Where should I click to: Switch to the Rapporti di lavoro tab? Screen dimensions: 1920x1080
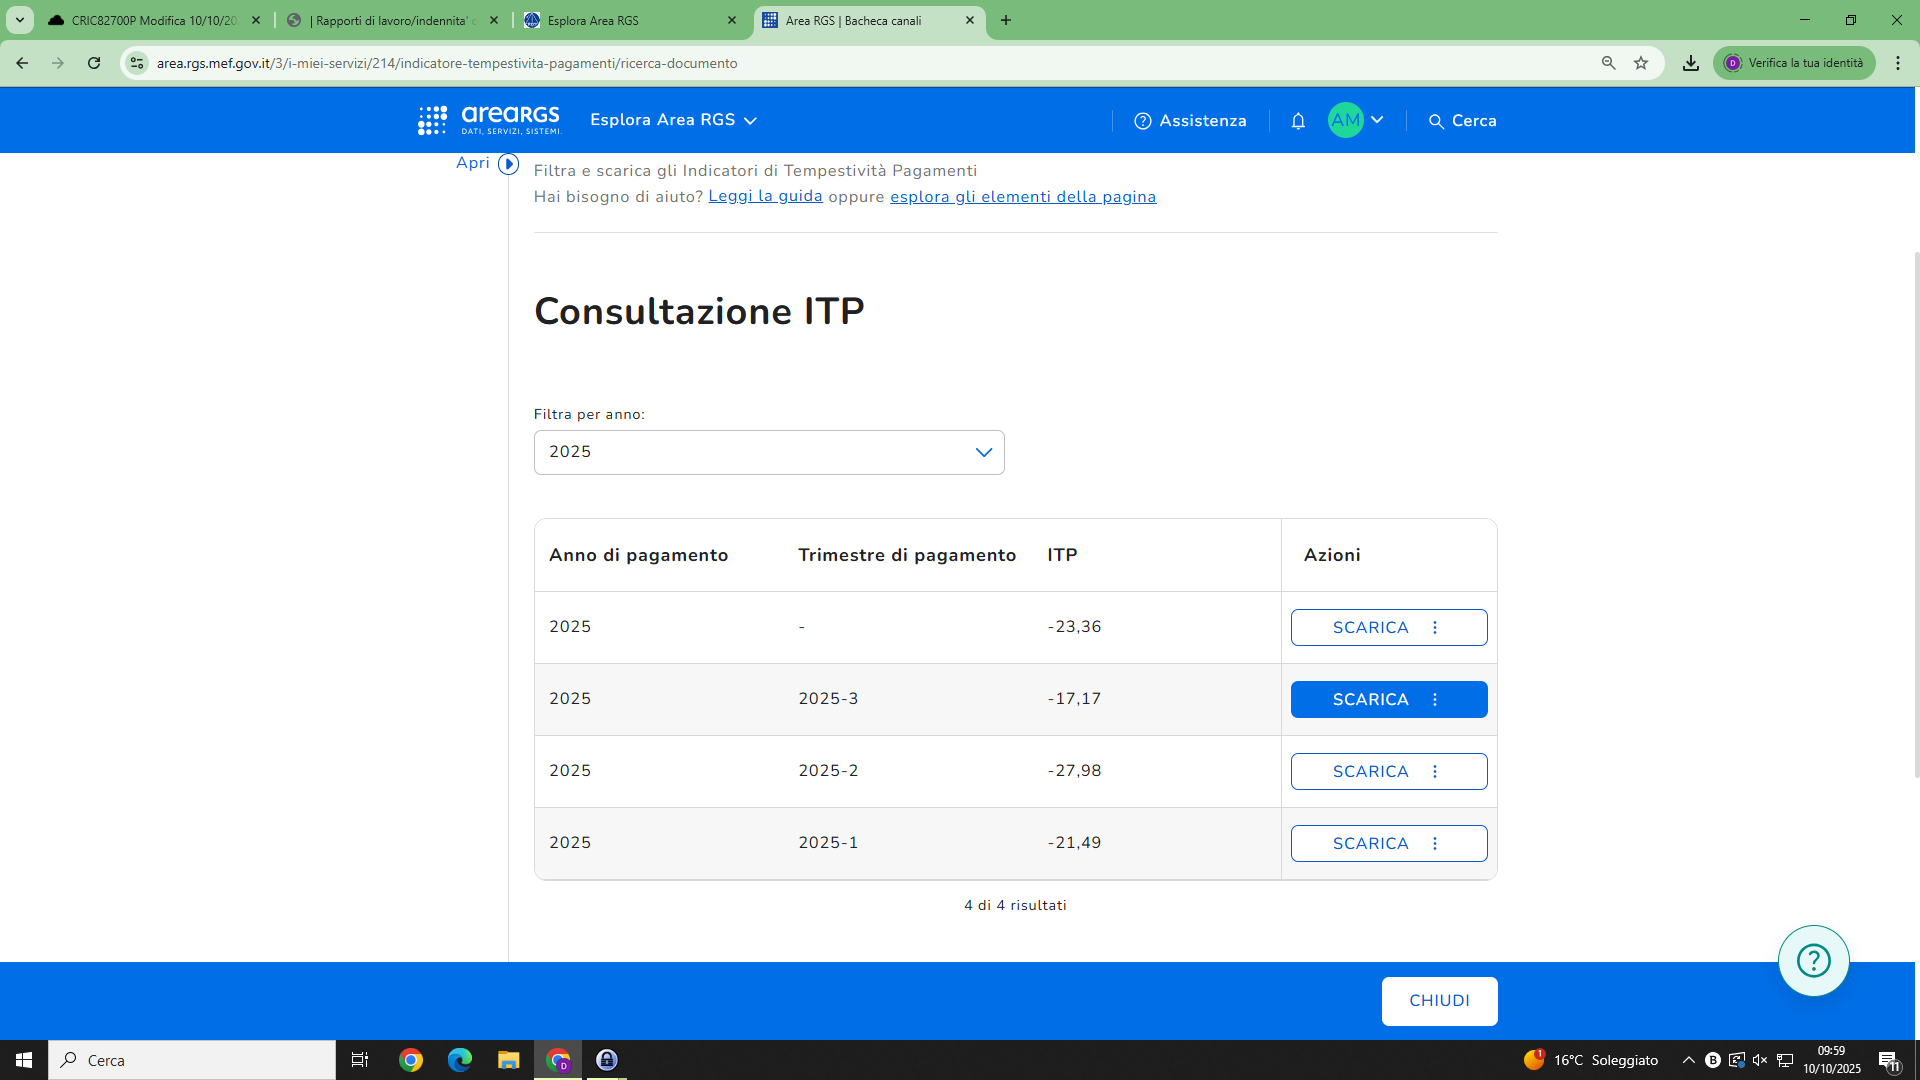392,20
